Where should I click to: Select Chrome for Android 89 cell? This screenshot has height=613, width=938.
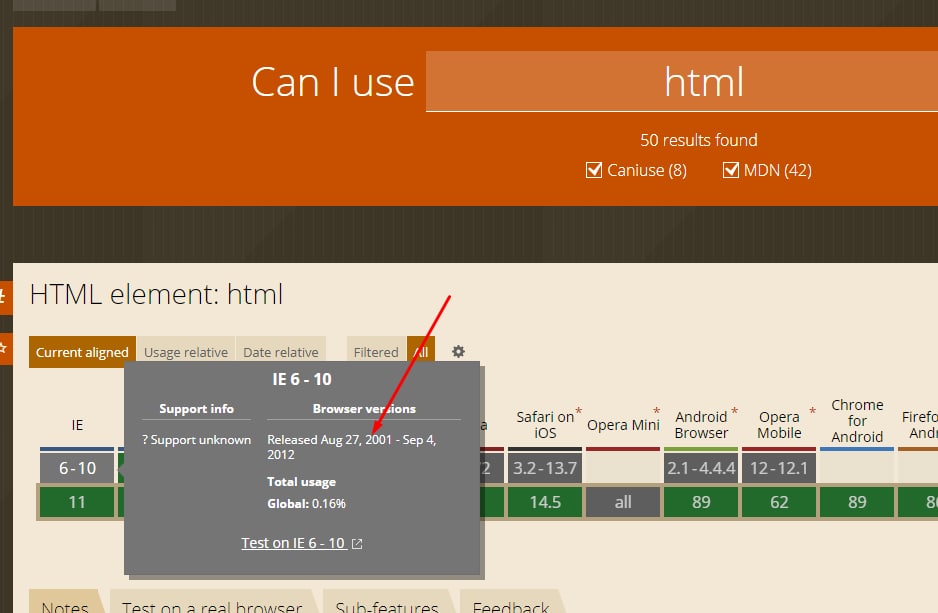tap(857, 502)
